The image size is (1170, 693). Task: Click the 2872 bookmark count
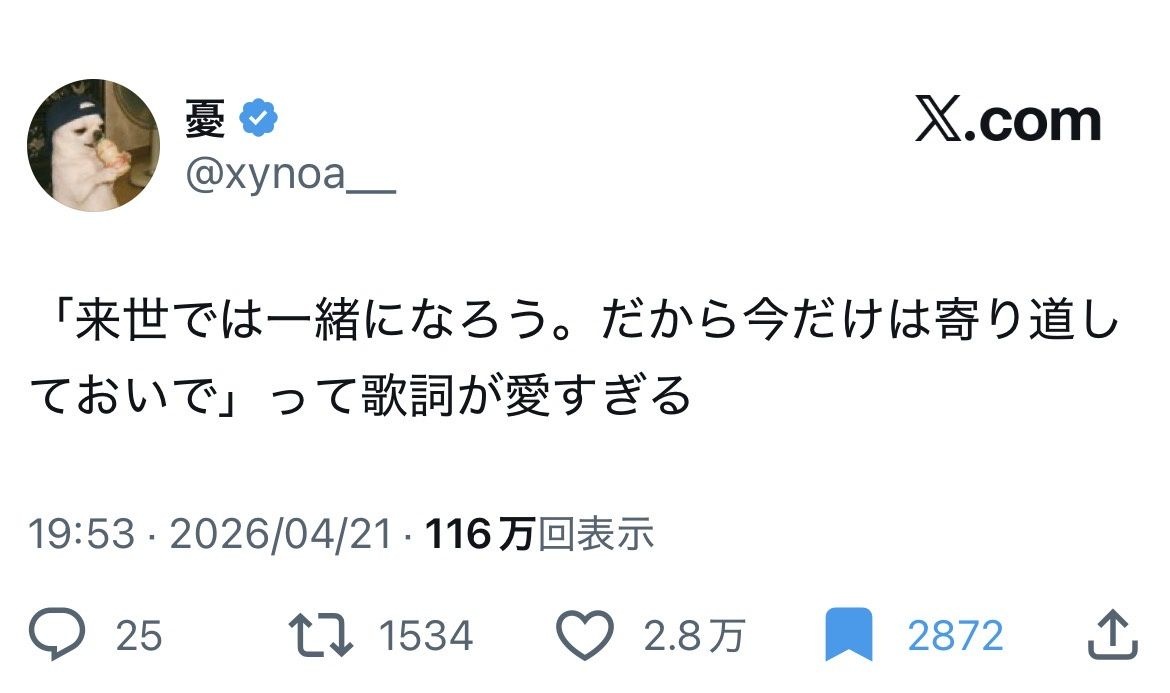pos(955,636)
